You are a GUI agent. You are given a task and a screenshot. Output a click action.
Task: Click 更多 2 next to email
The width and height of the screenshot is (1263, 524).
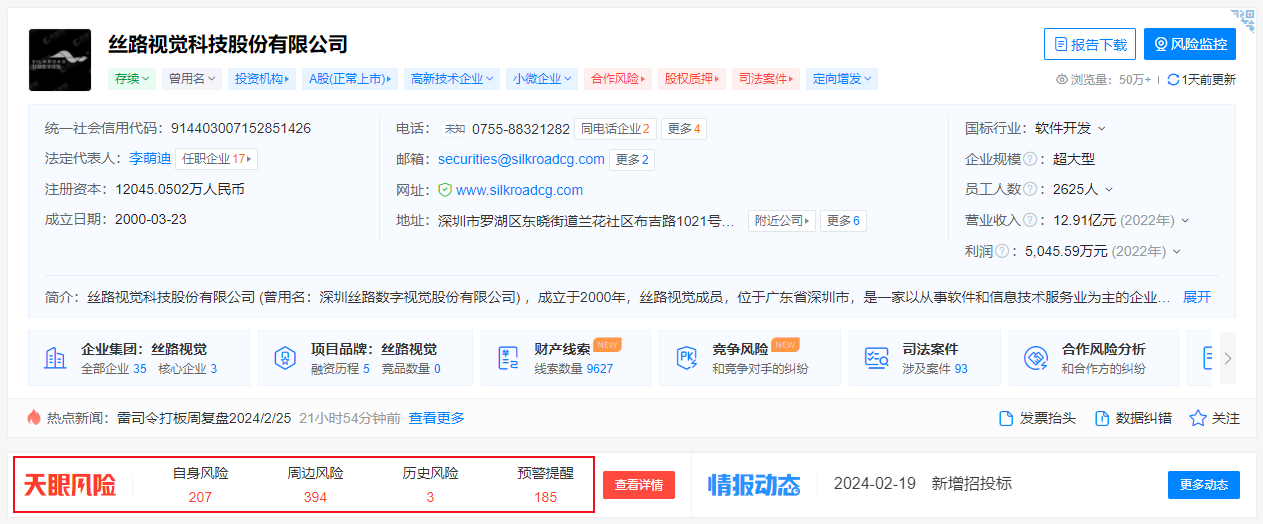coord(632,159)
